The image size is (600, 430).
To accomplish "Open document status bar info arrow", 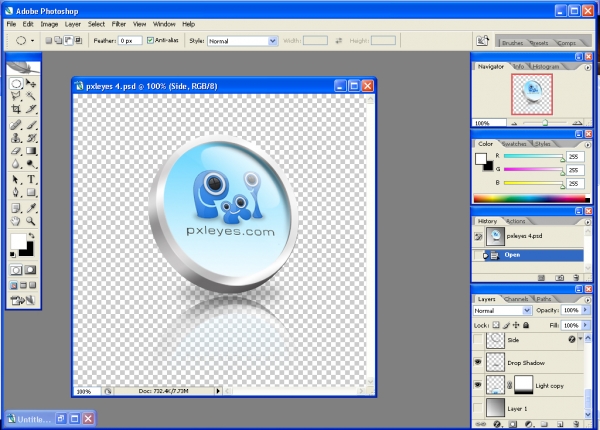I will pos(218,391).
